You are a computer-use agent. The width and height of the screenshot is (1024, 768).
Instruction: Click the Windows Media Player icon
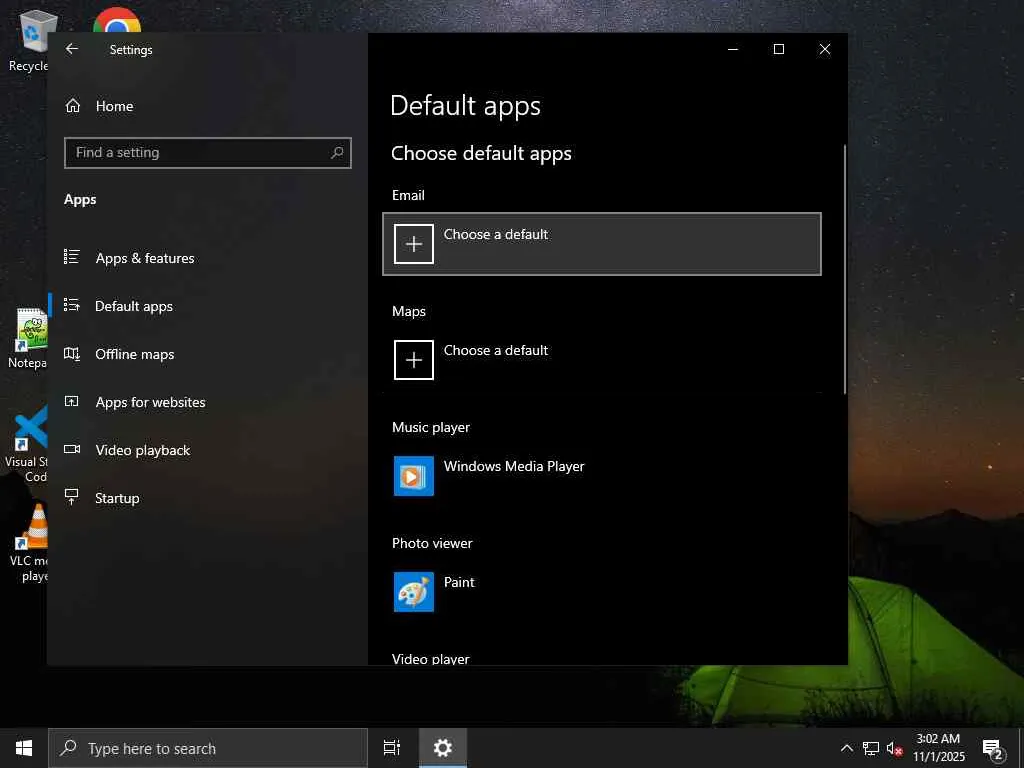[x=413, y=476]
